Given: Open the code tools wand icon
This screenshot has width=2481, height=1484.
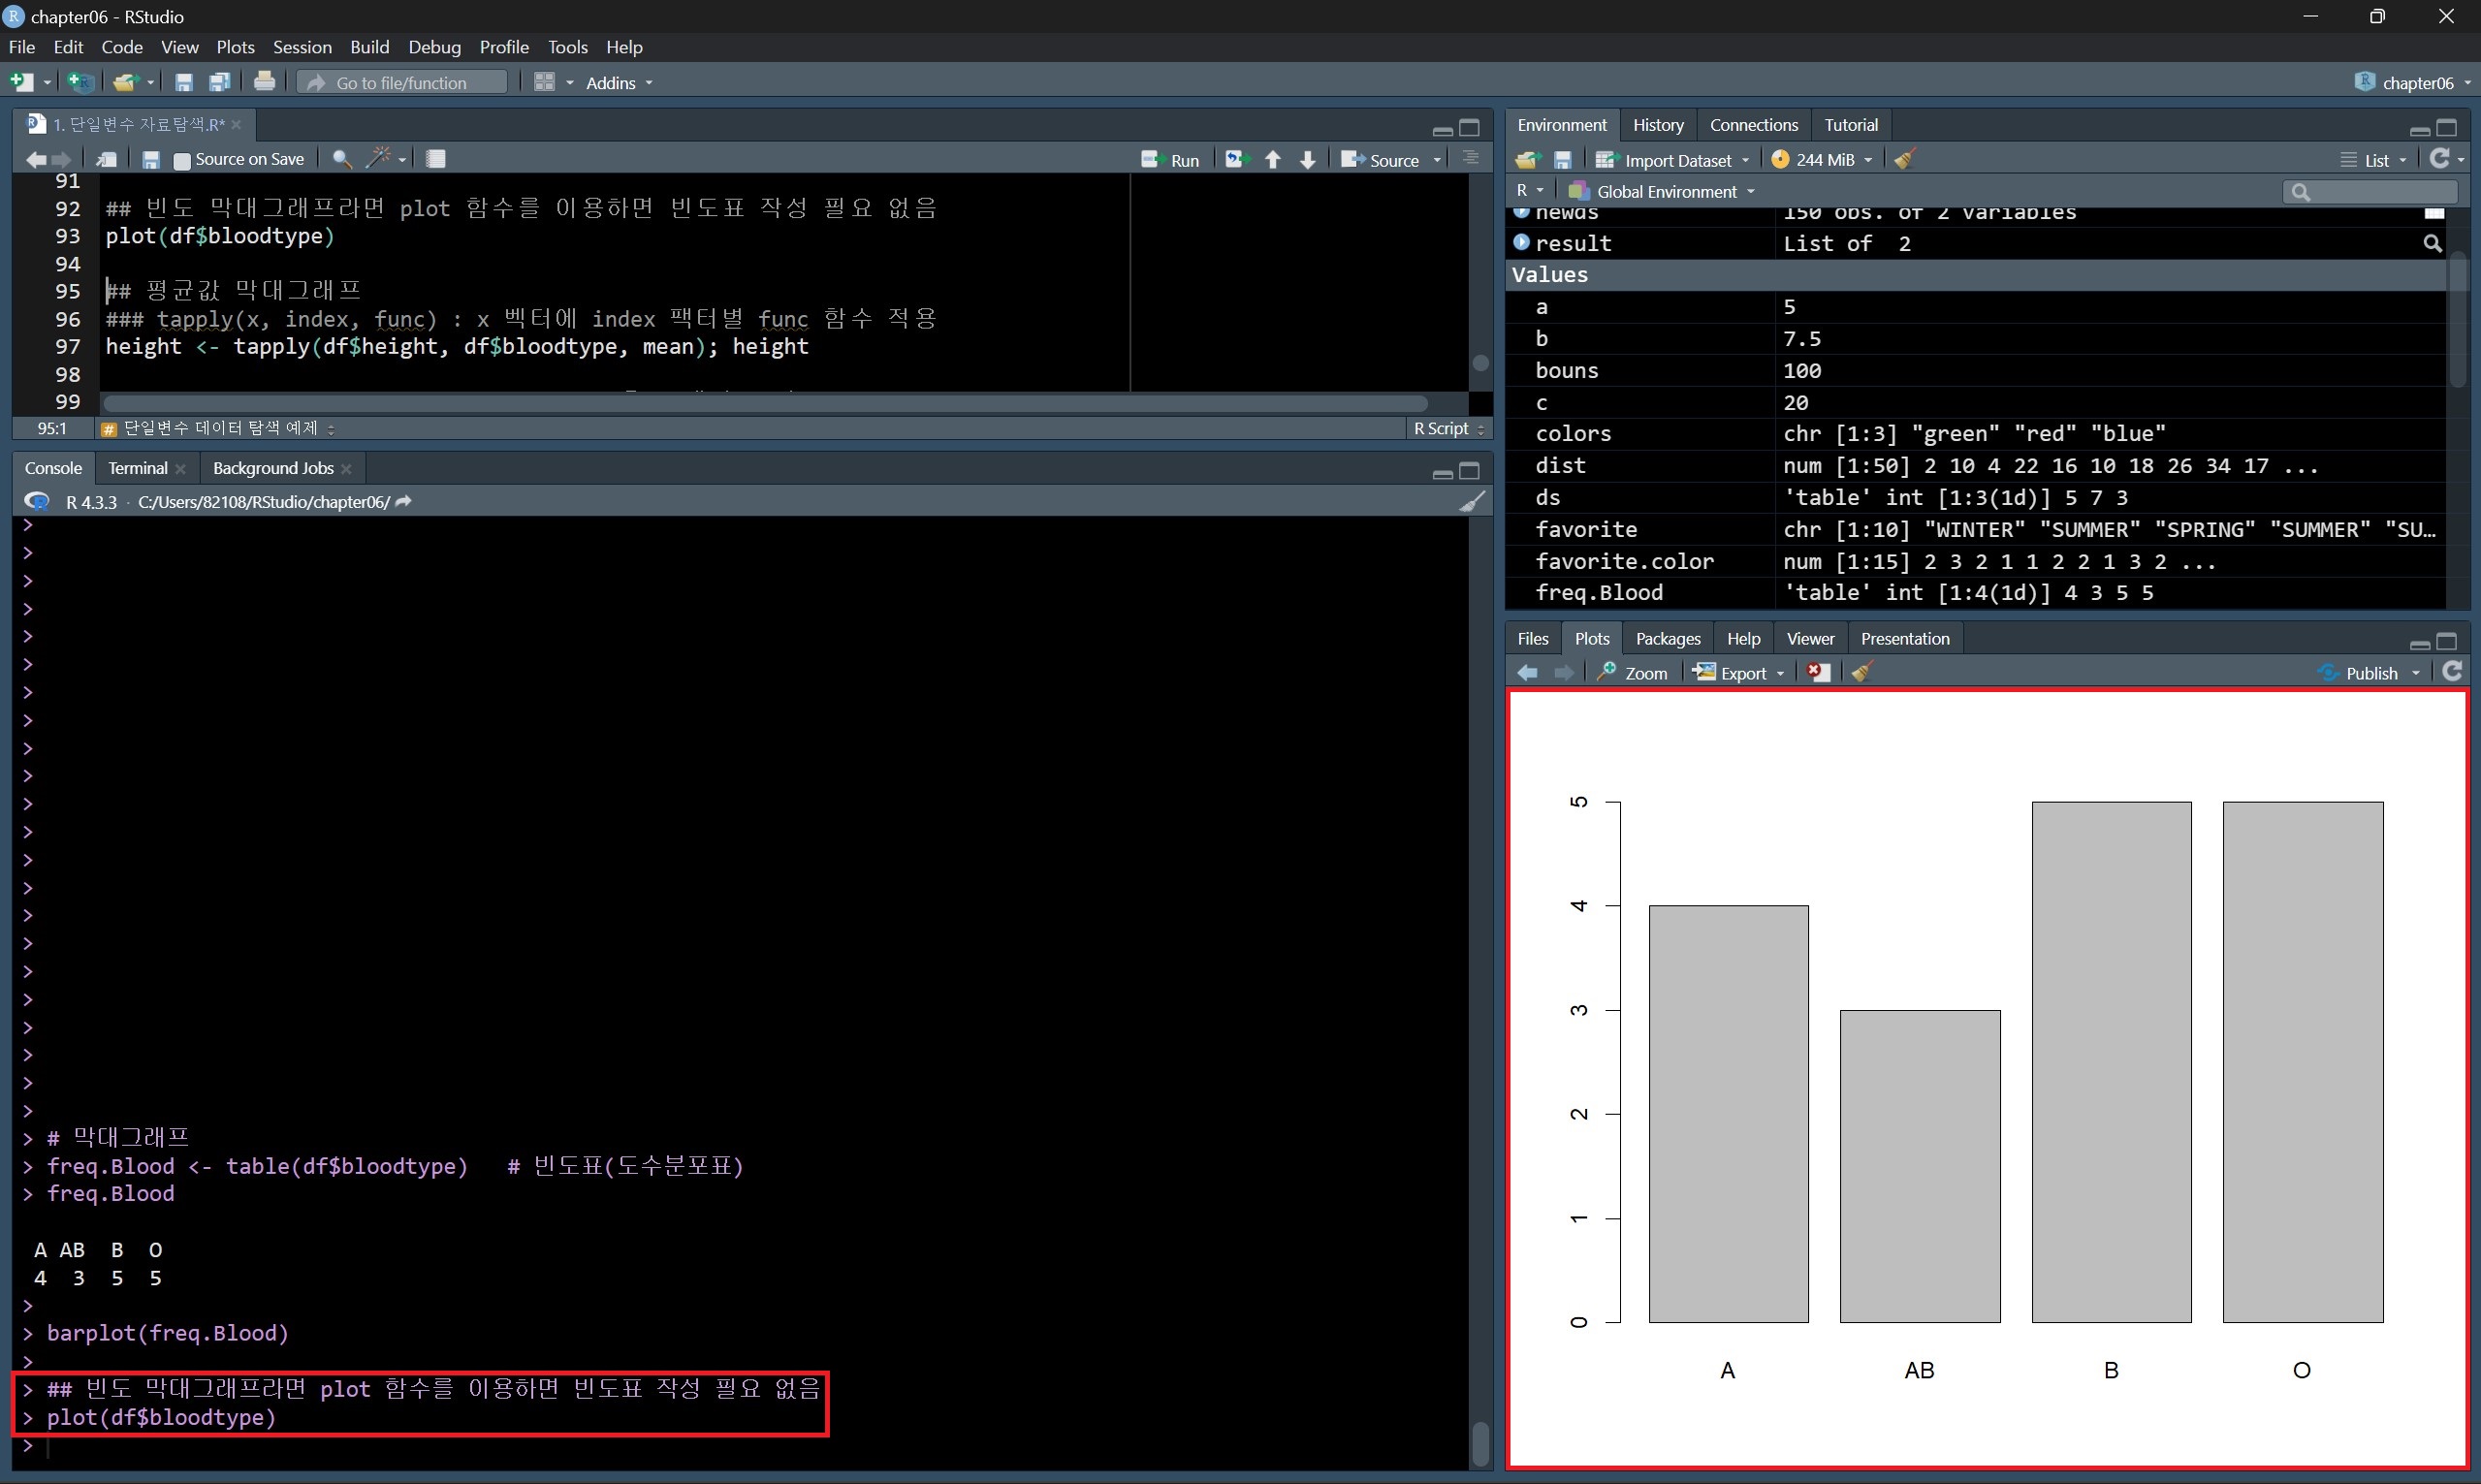Looking at the screenshot, I should (x=380, y=158).
